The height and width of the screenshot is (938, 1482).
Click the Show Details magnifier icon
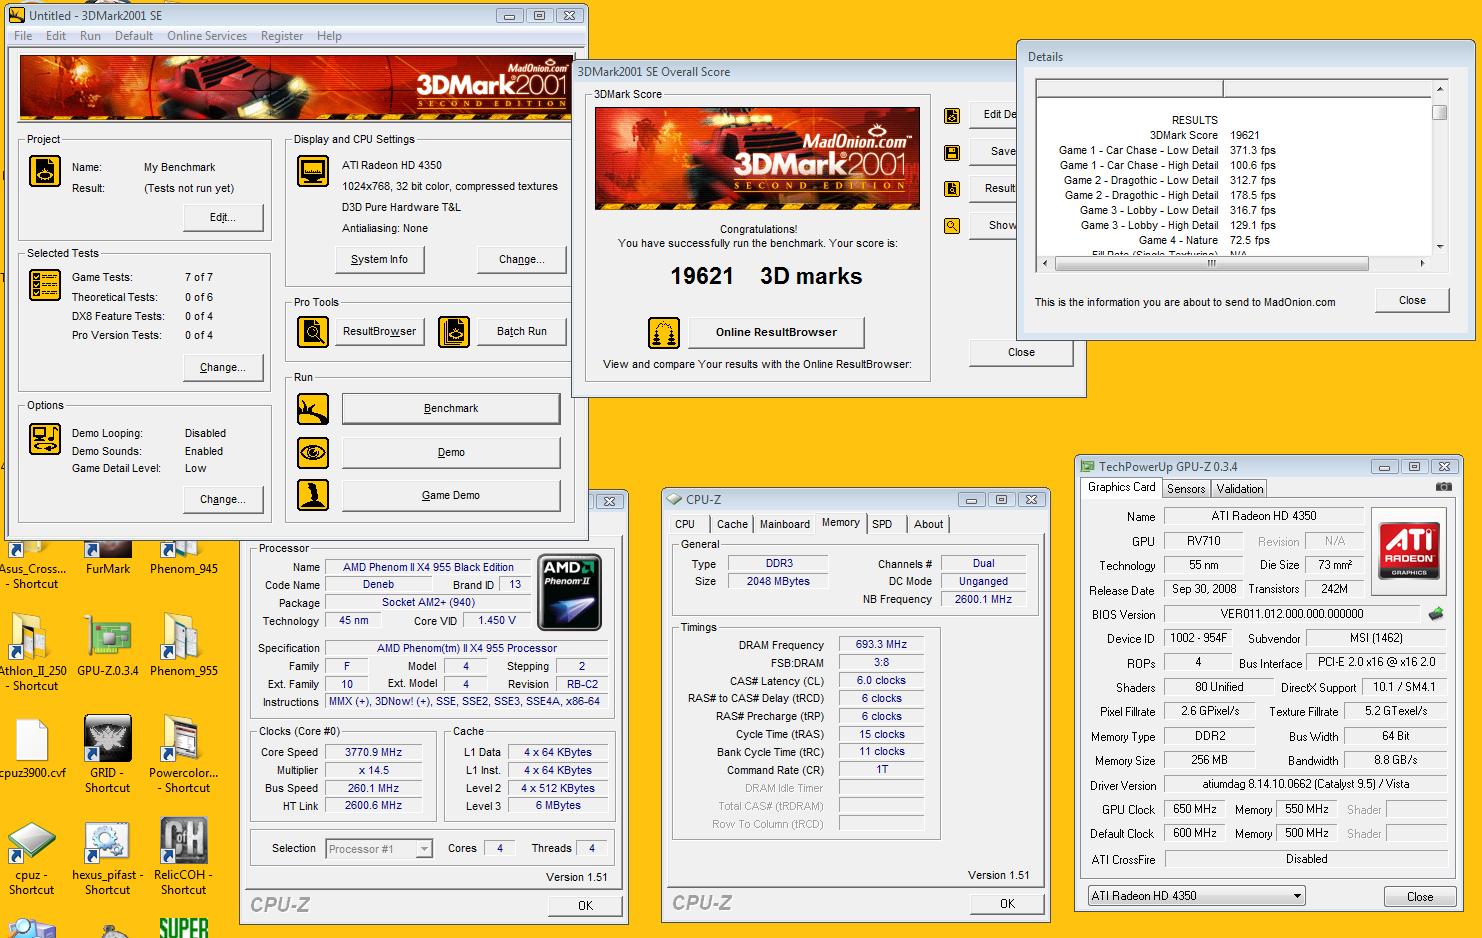(x=952, y=226)
